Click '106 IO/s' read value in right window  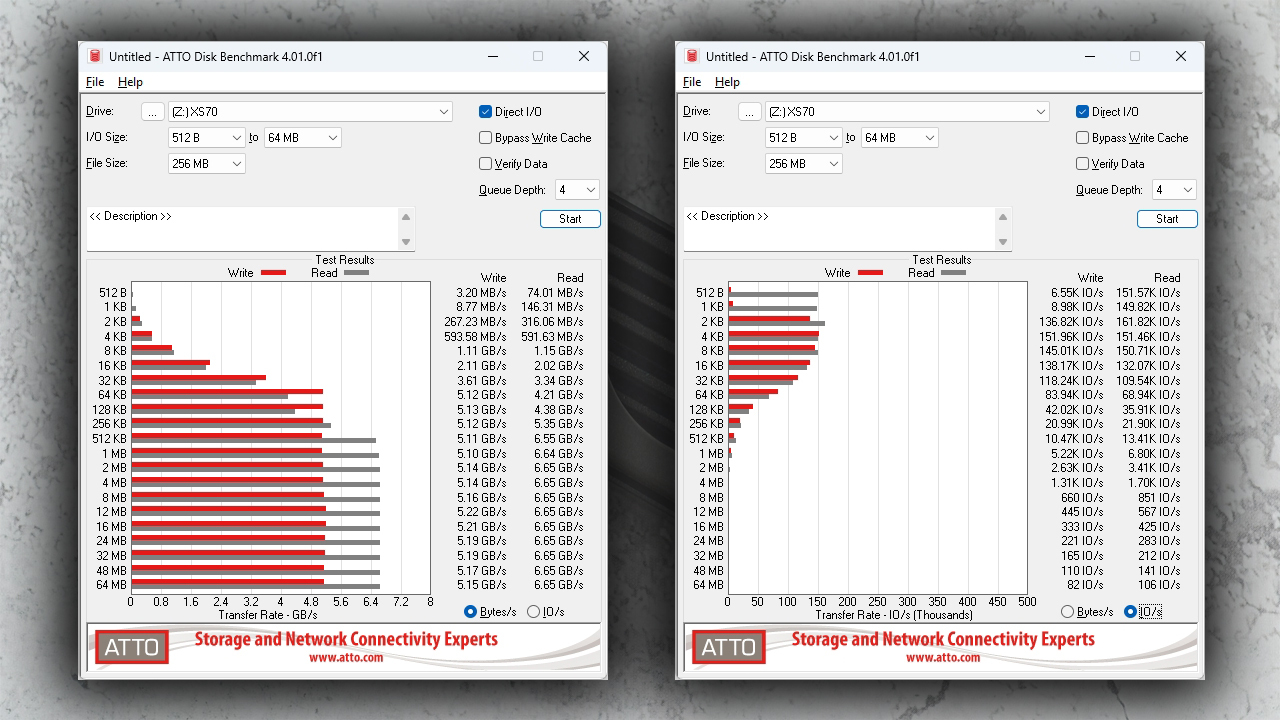(1159, 585)
